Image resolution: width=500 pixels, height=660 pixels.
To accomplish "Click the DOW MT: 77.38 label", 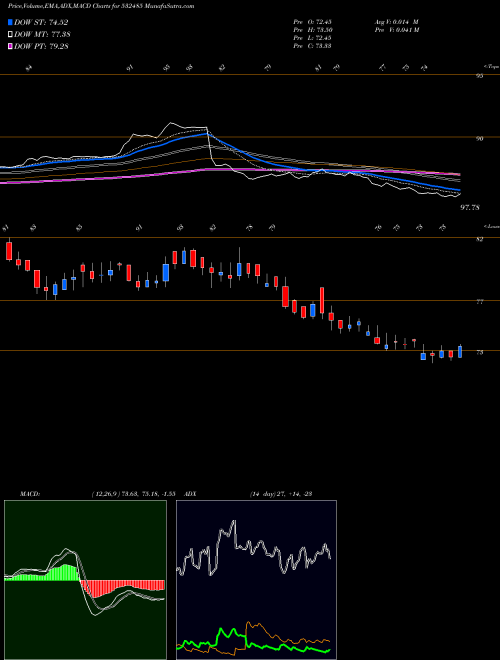I will tap(42, 34).
